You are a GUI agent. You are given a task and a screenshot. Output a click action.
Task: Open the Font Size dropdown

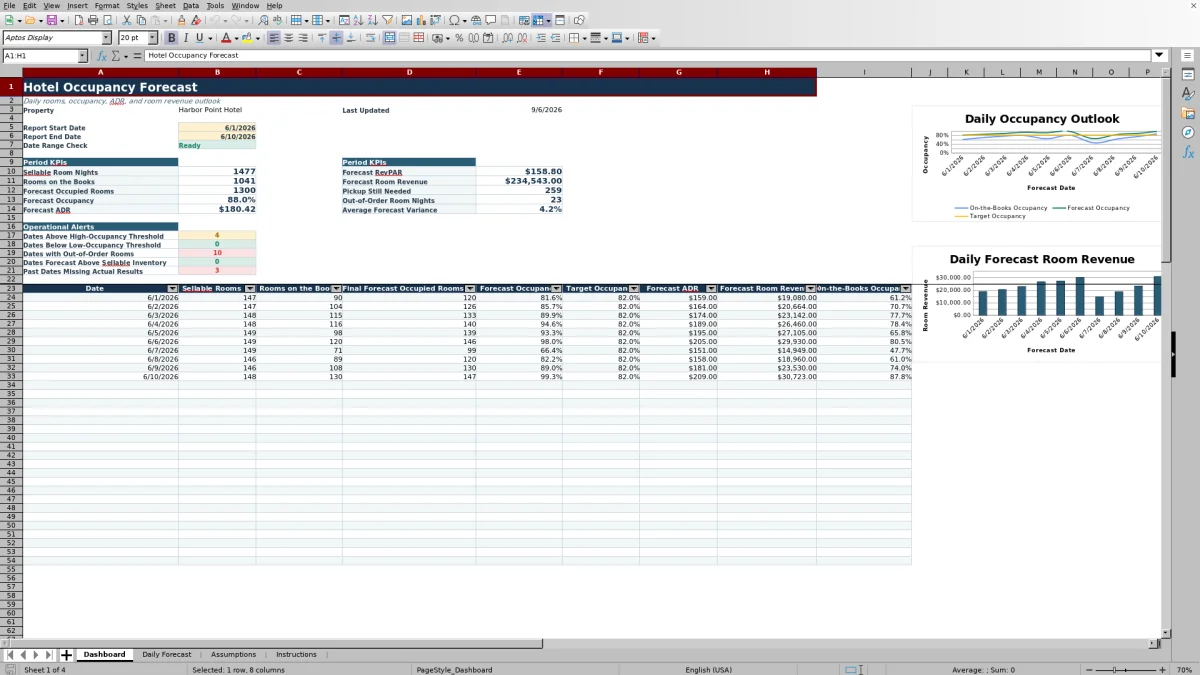(x=153, y=38)
